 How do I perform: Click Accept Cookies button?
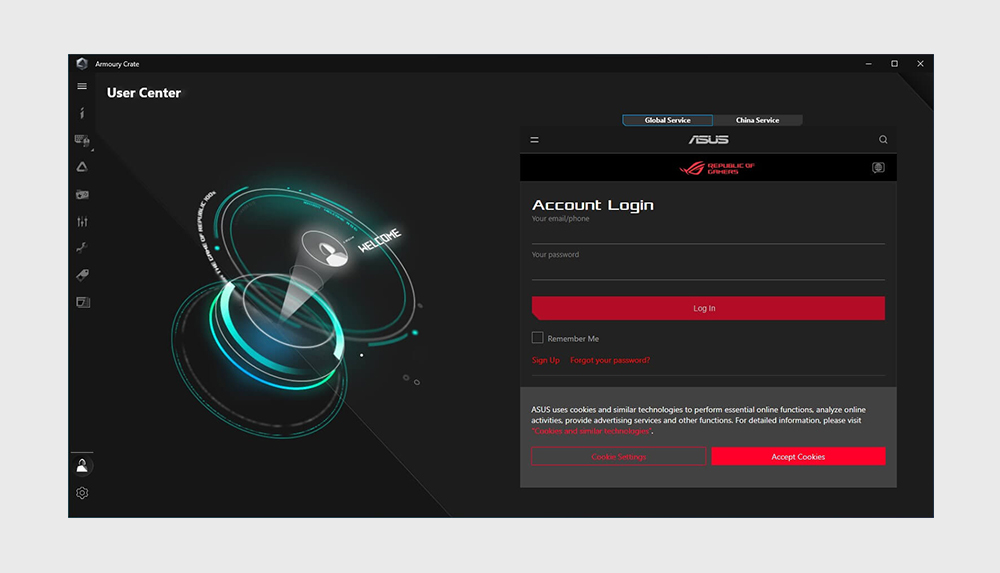pyautogui.click(x=798, y=456)
